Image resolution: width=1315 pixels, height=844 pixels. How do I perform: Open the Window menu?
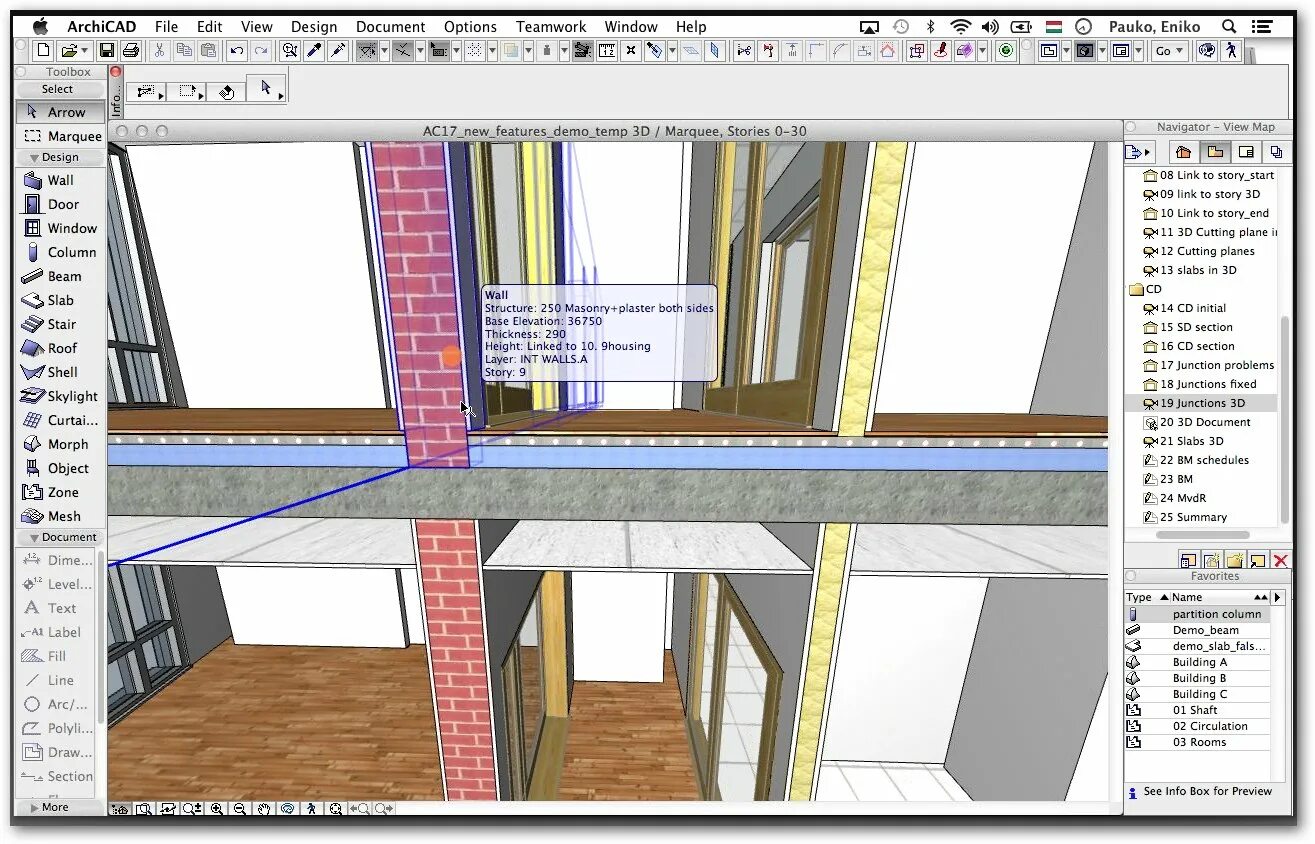(x=631, y=27)
